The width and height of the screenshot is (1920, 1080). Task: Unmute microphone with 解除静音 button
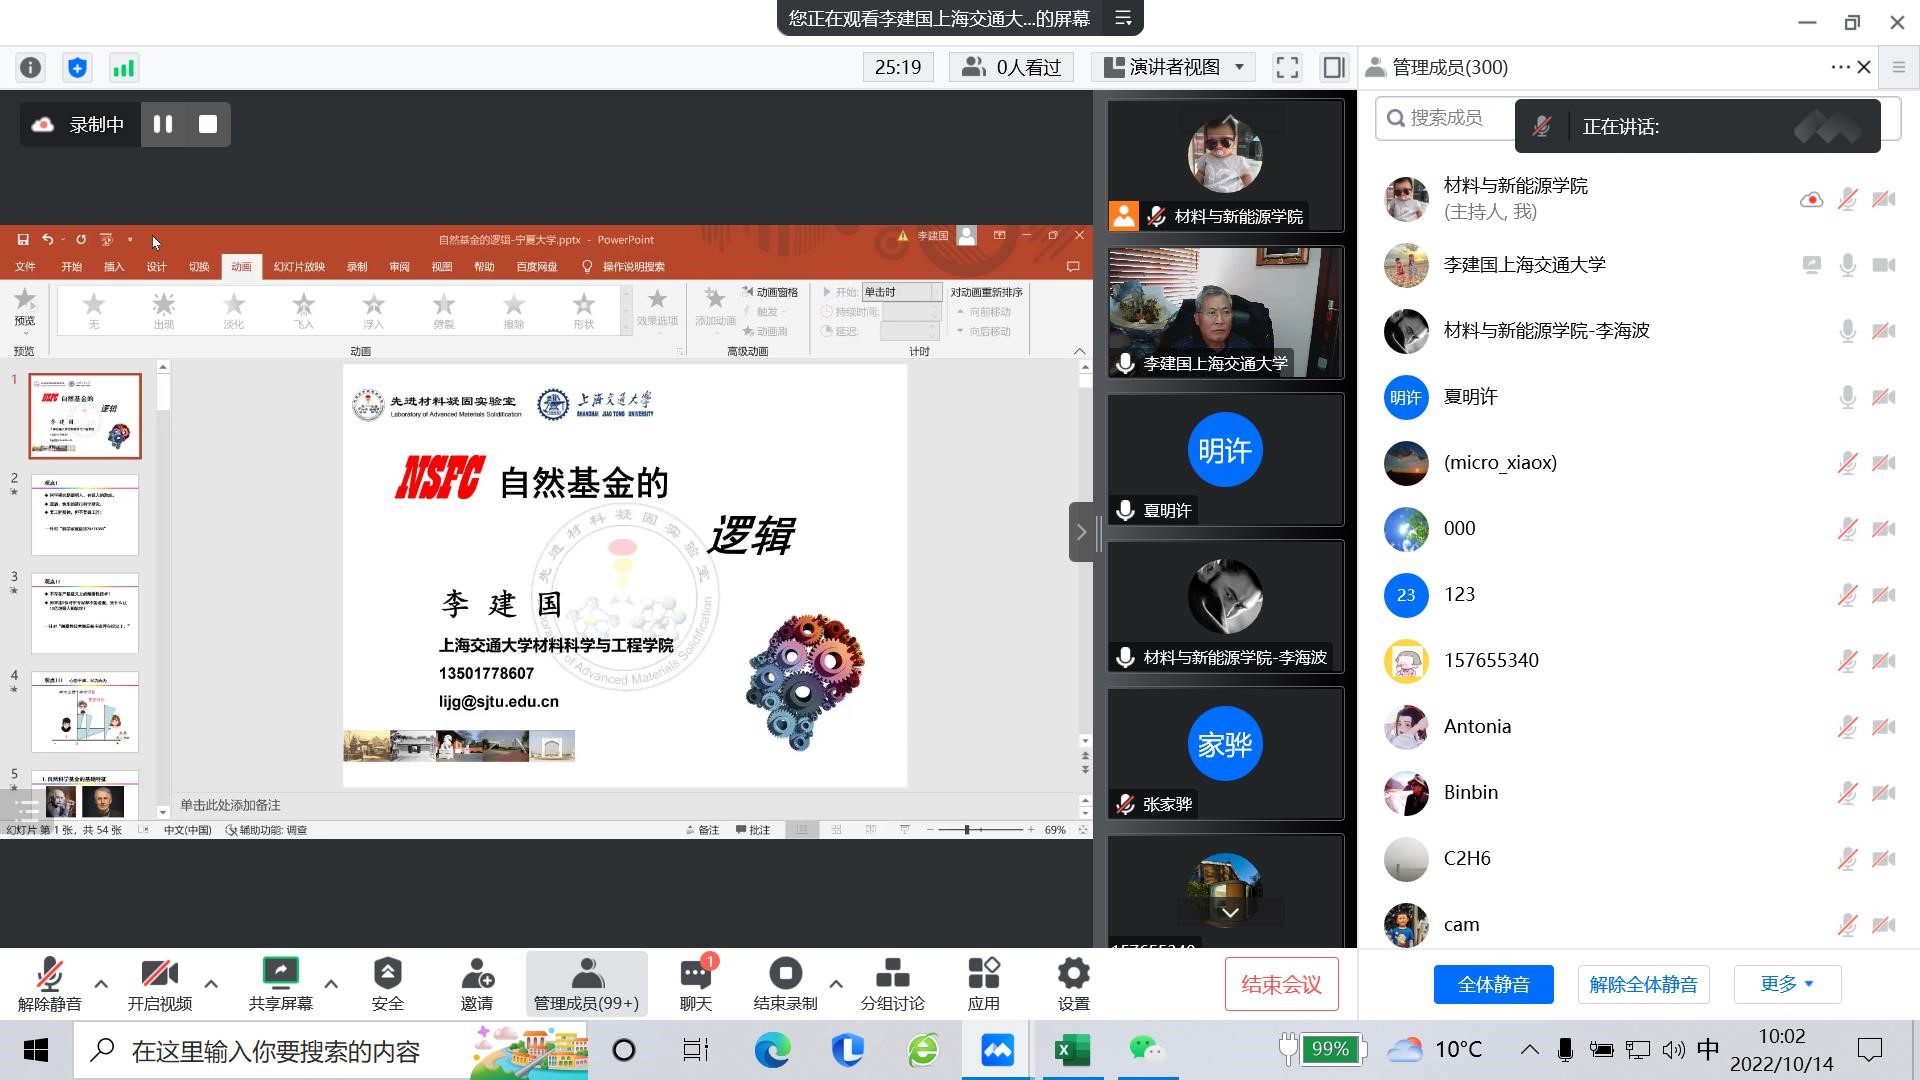pyautogui.click(x=49, y=983)
